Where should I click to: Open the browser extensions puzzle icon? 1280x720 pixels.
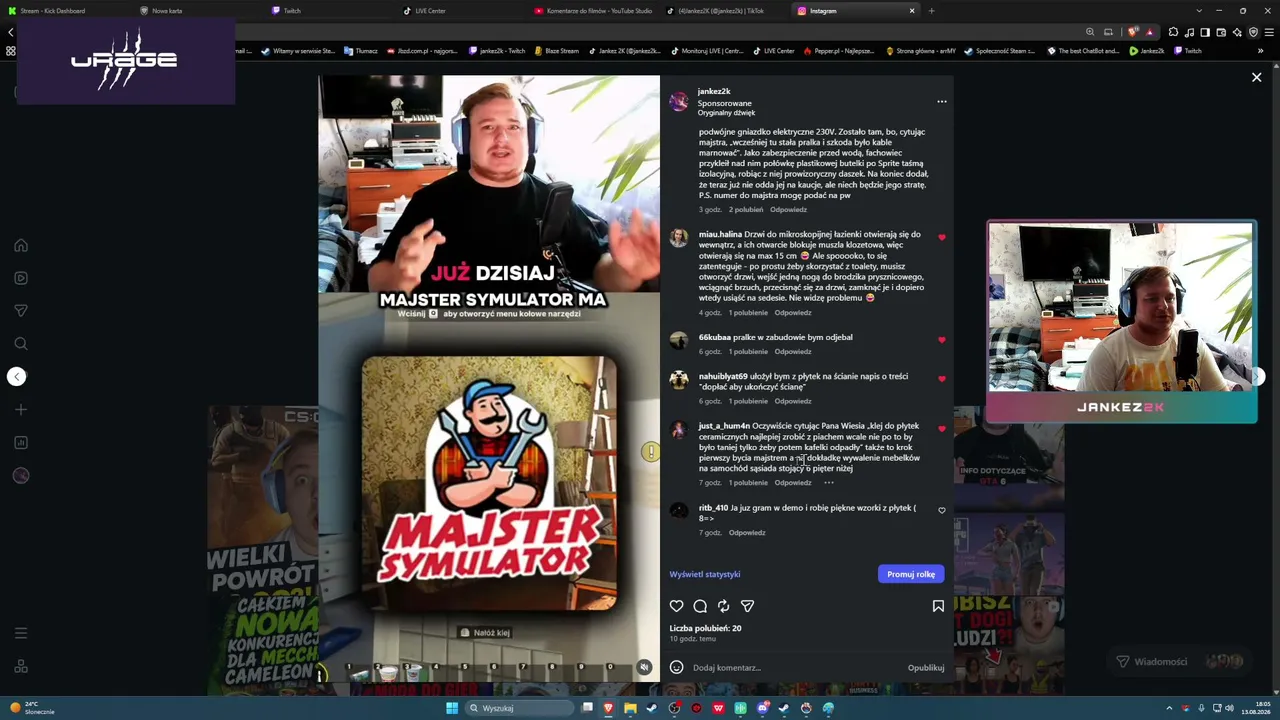[1173, 32]
